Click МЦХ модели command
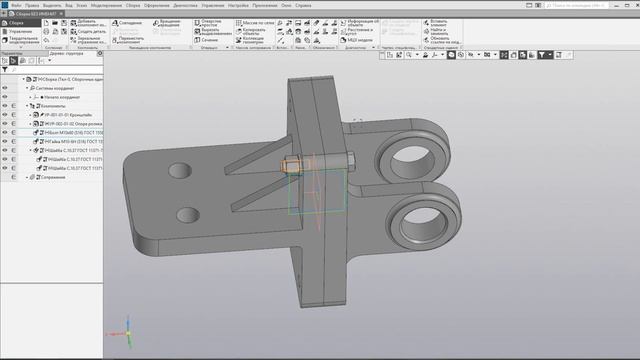 click(x=357, y=40)
